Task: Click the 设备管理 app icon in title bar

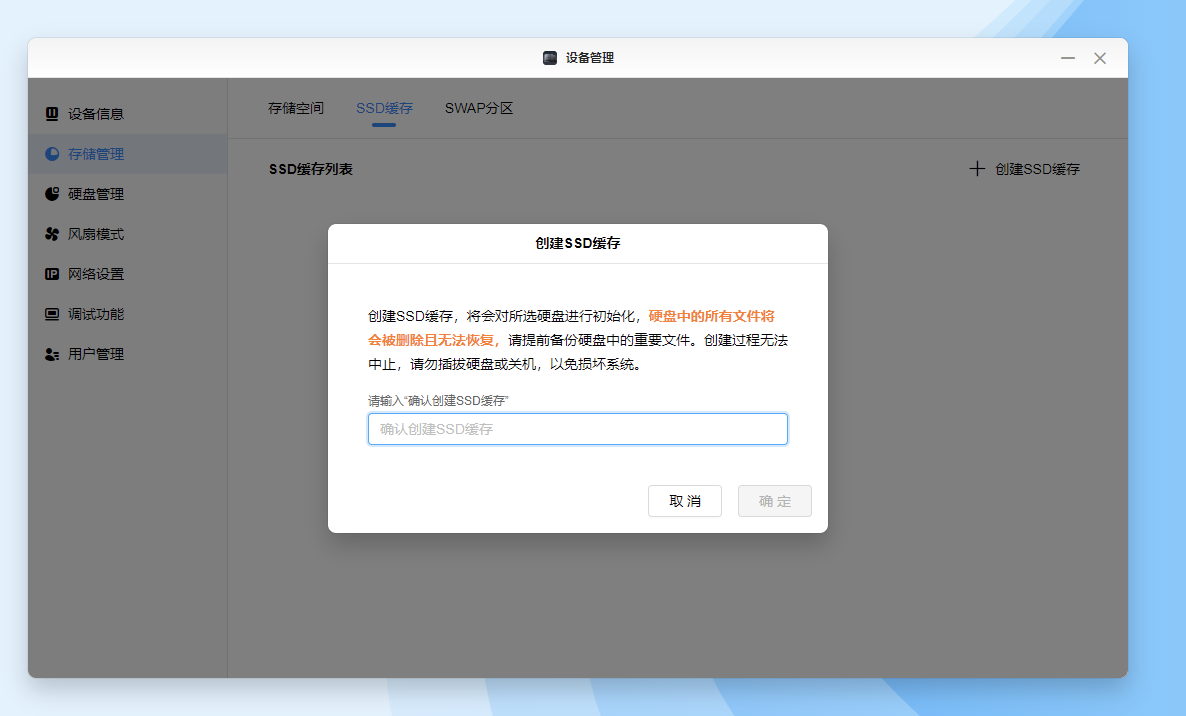Action: pyautogui.click(x=550, y=58)
